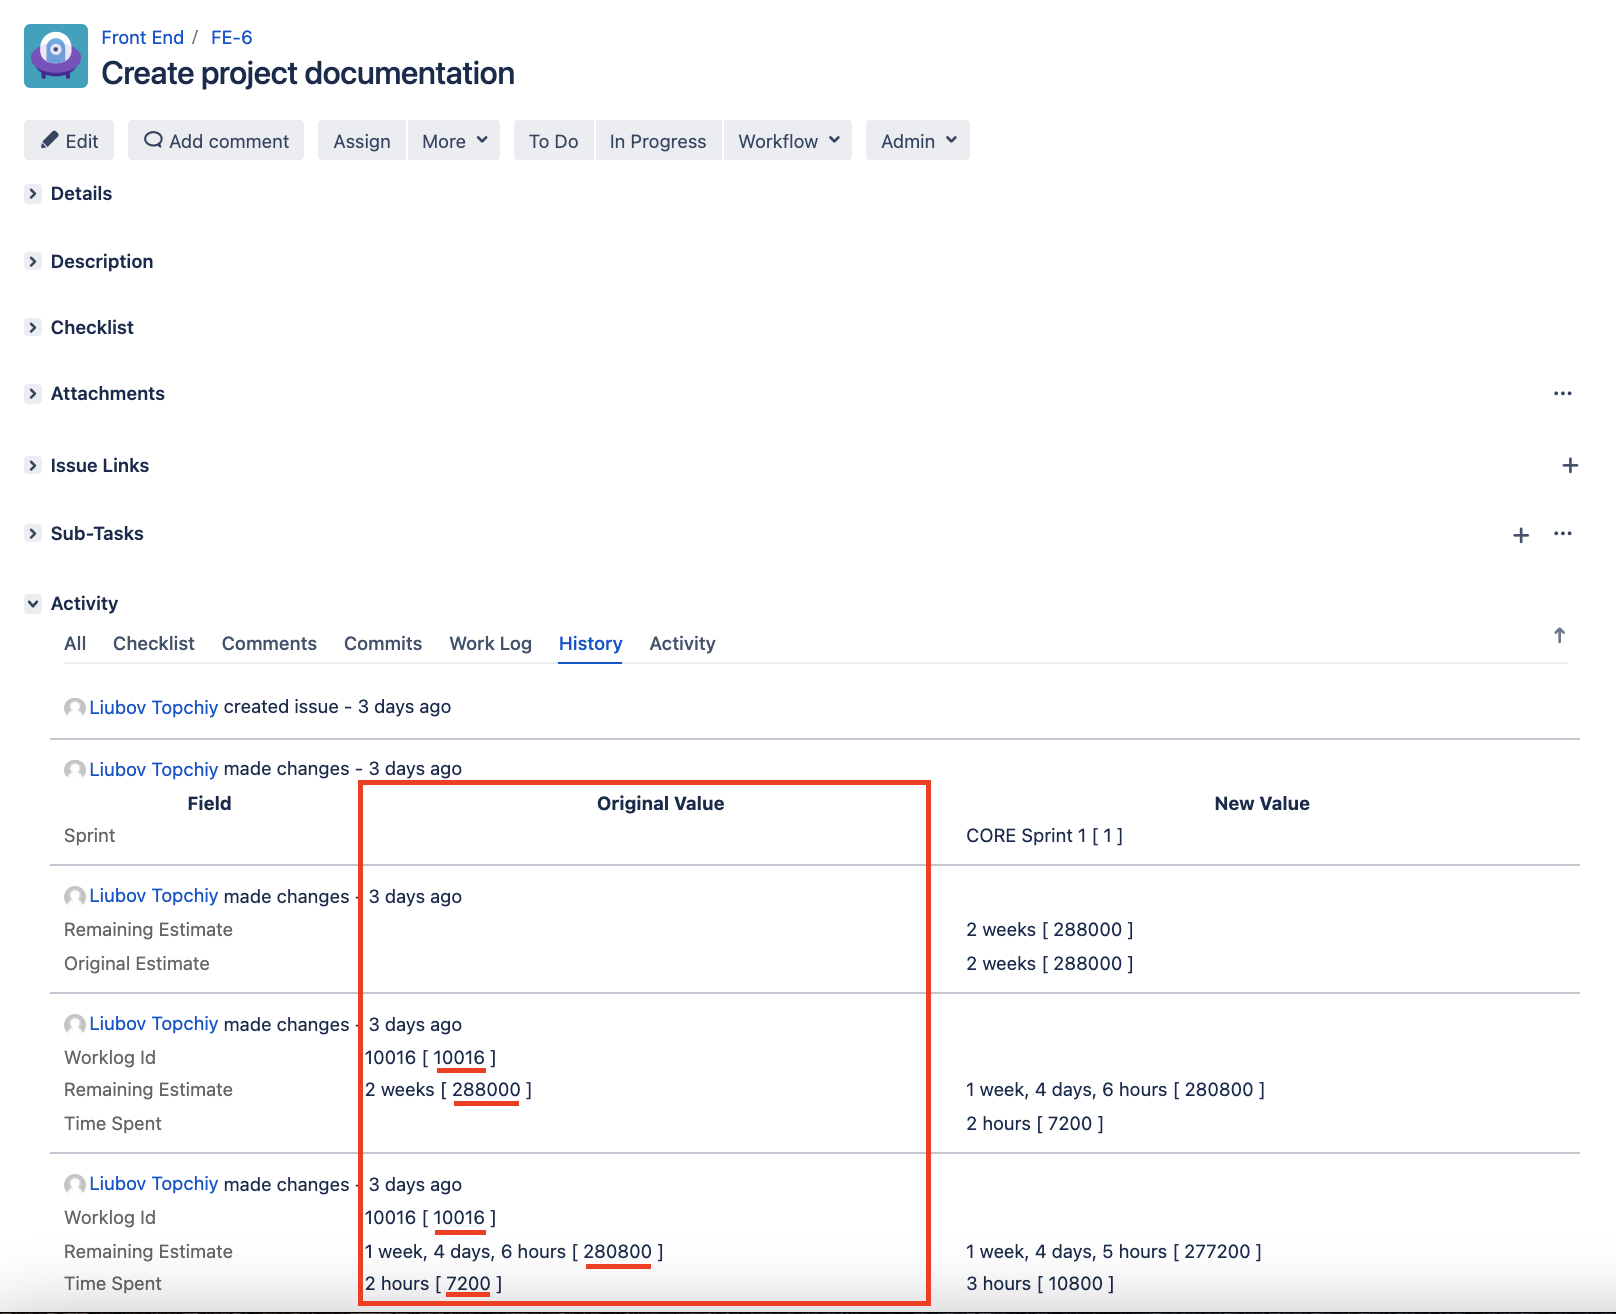
Task: Click the Activity sort order arrow icon
Action: click(1558, 636)
